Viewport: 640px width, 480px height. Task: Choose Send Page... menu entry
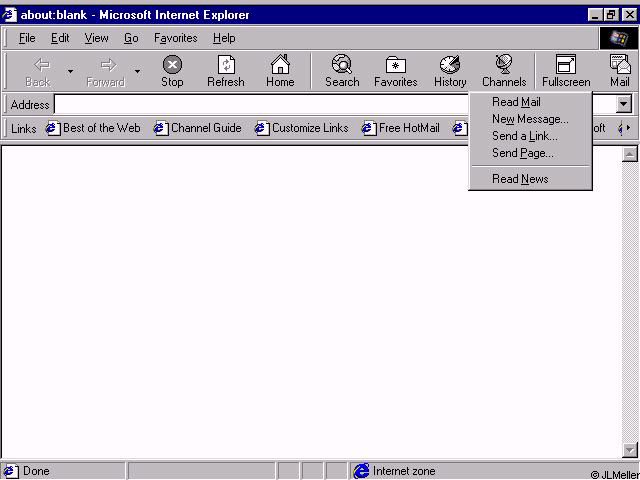pyautogui.click(x=530, y=153)
